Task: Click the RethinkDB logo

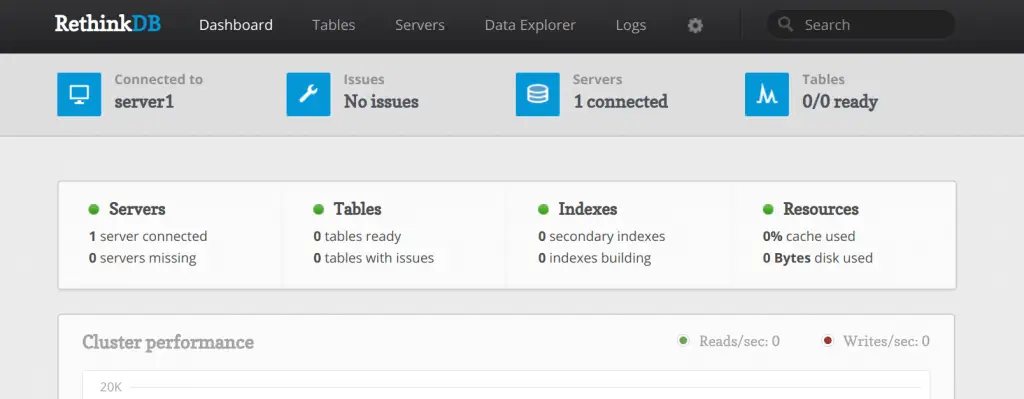Action: coord(108,24)
